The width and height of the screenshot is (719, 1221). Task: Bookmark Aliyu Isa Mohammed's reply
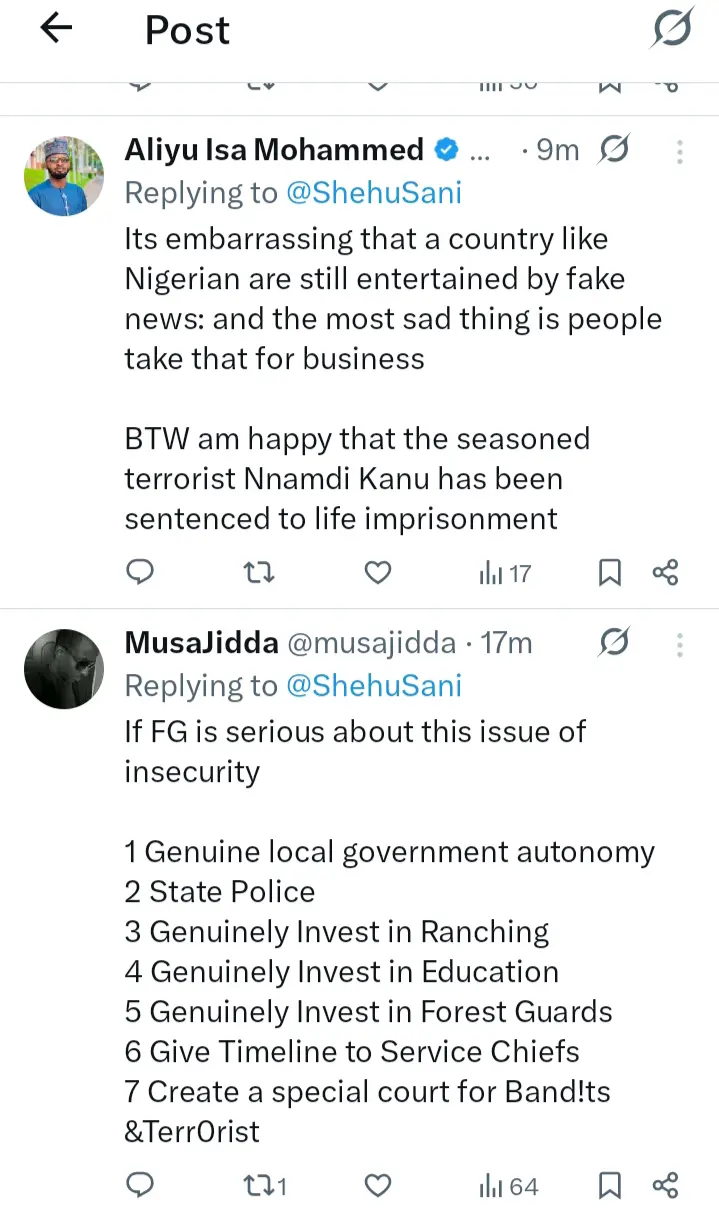coord(609,572)
